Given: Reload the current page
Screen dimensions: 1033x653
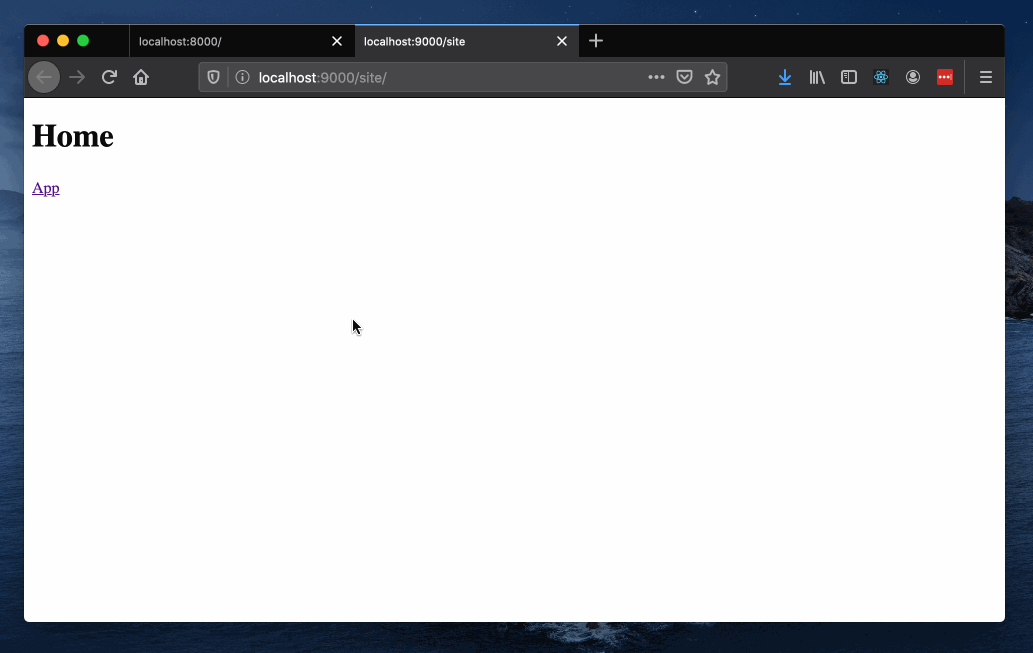Looking at the screenshot, I should (x=109, y=77).
